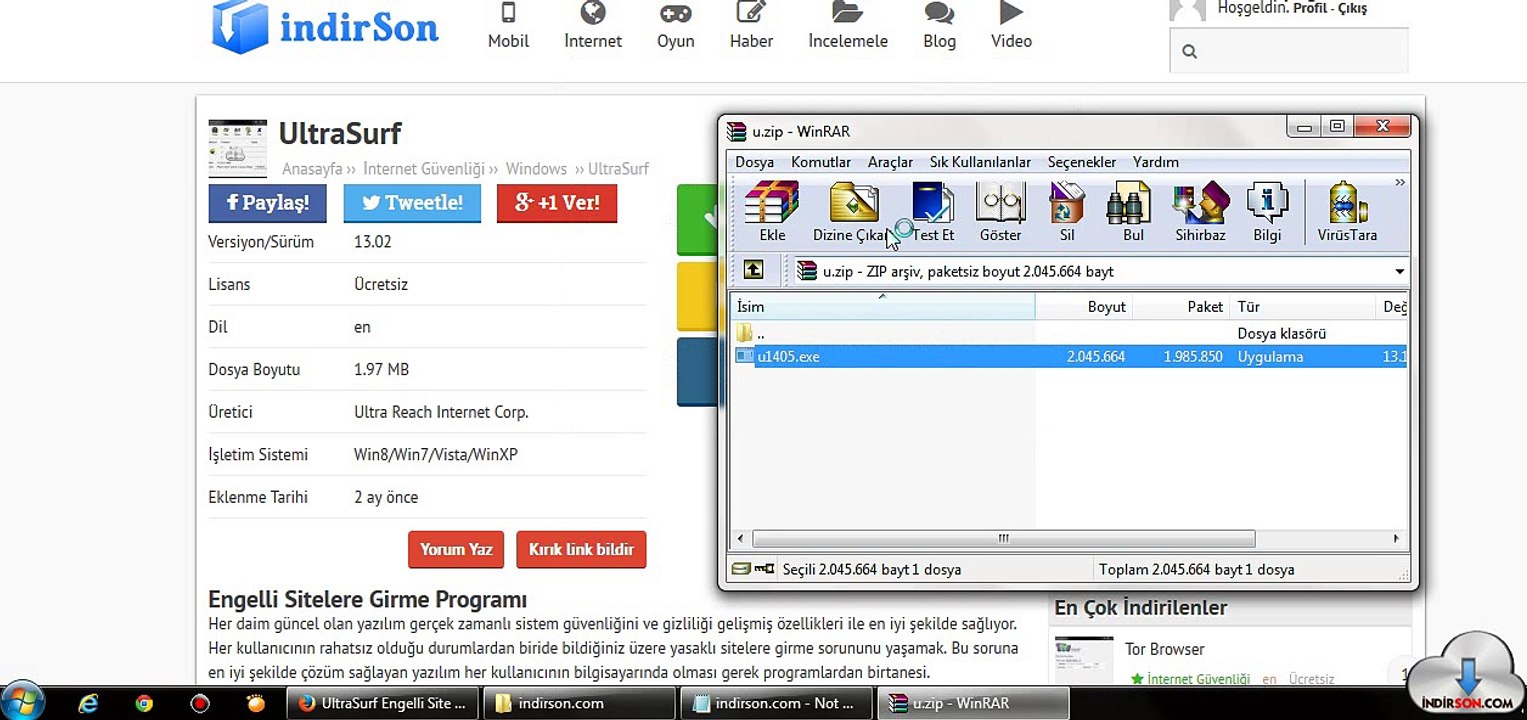Click the Bilgi (Info) toolbar icon
The width and height of the screenshot is (1527, 720).
(1267, 212)
